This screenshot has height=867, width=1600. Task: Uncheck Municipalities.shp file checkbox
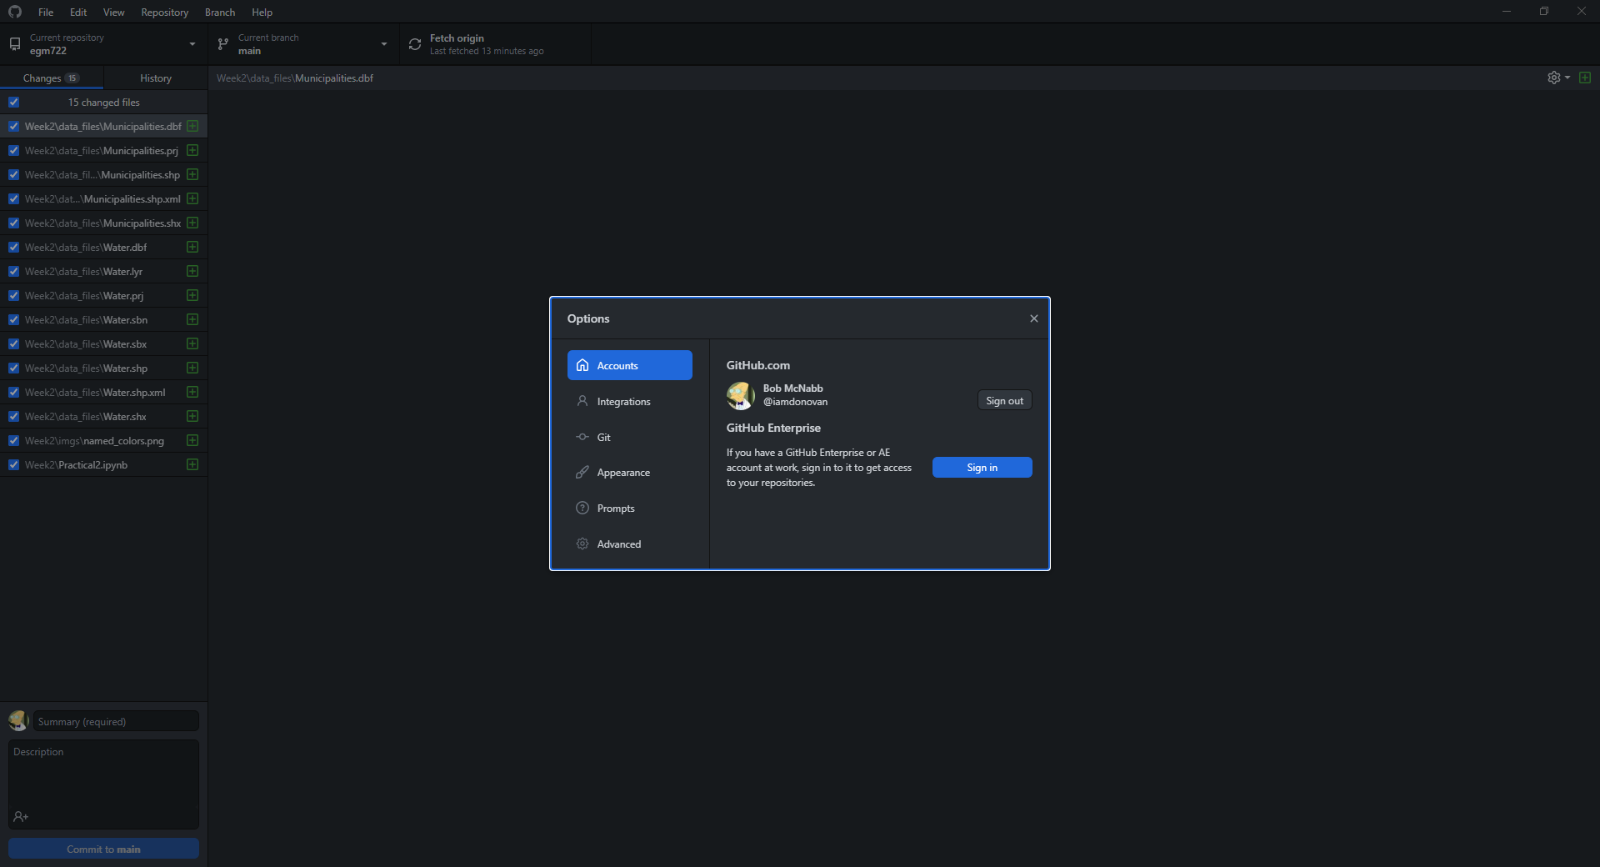pyautogui.click(x=14, y=175)
